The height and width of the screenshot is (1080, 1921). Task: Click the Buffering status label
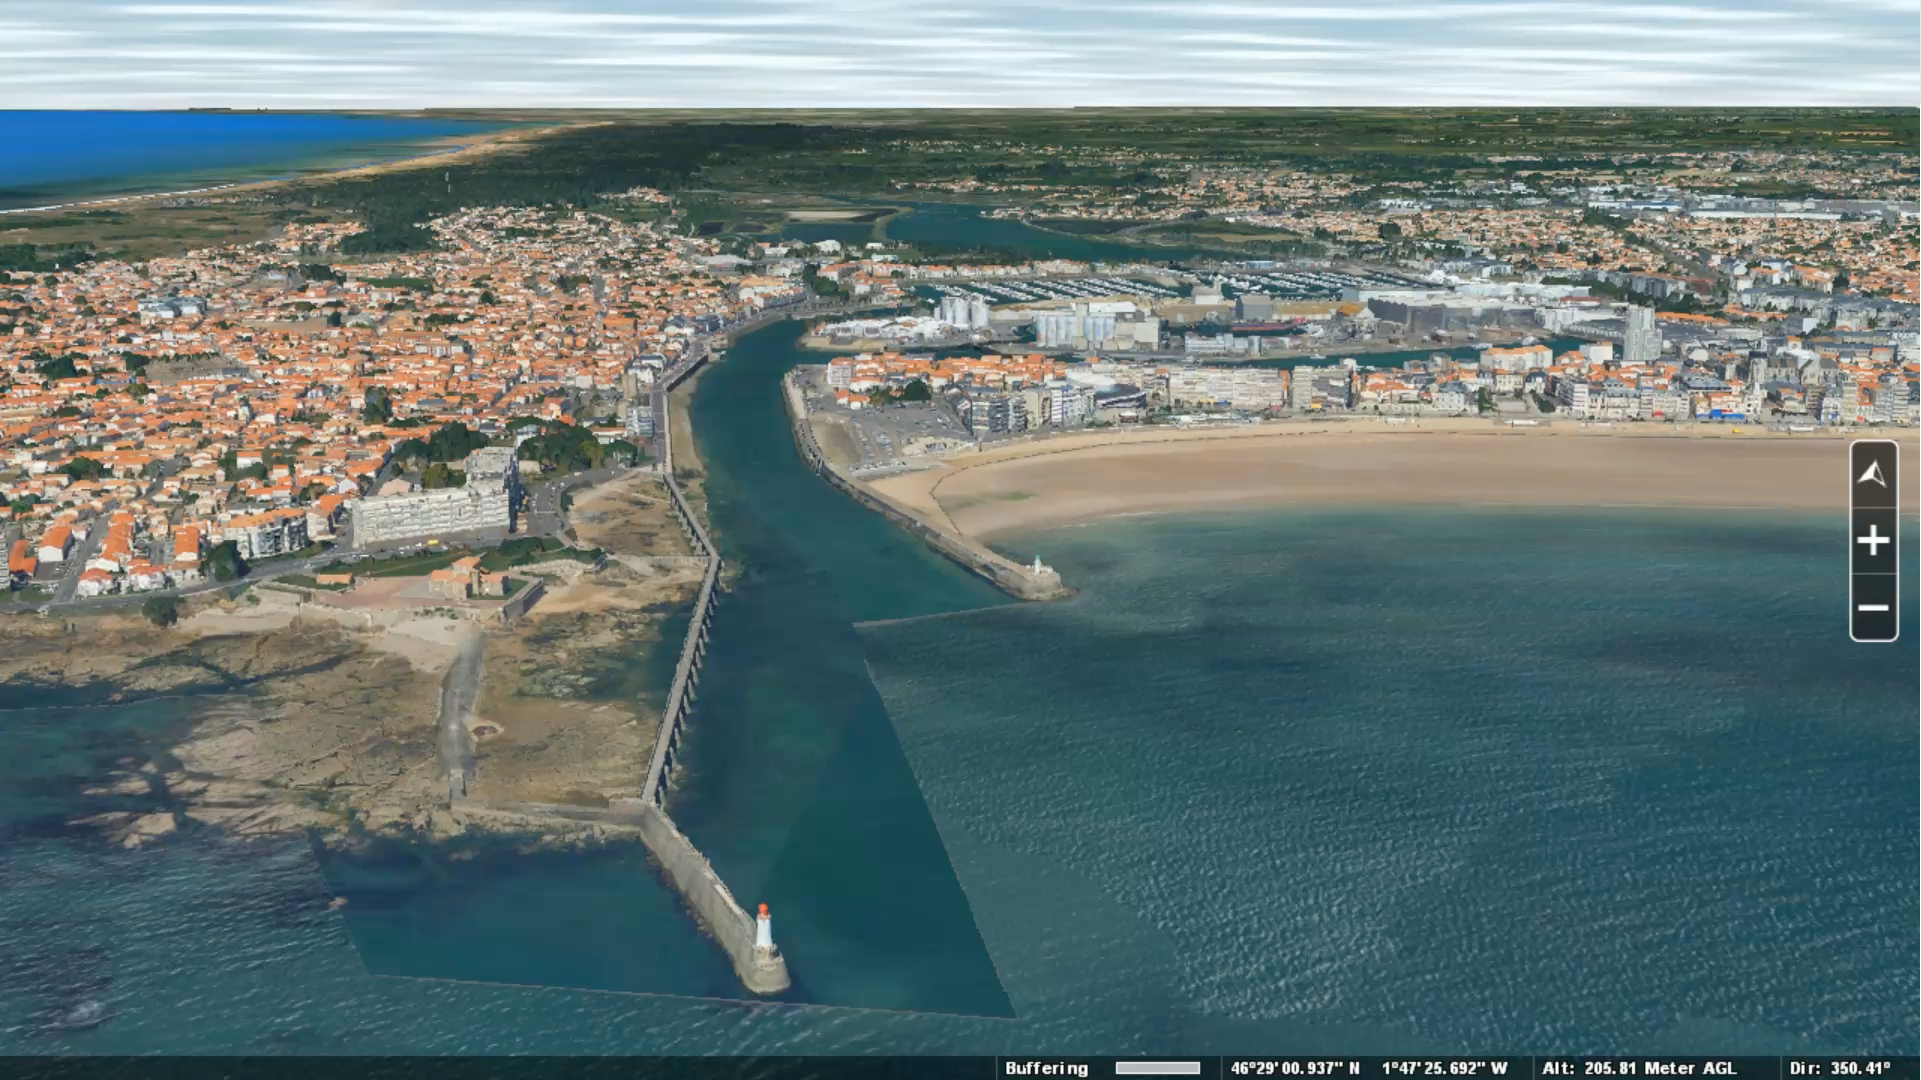[x=1046, y=1068]
